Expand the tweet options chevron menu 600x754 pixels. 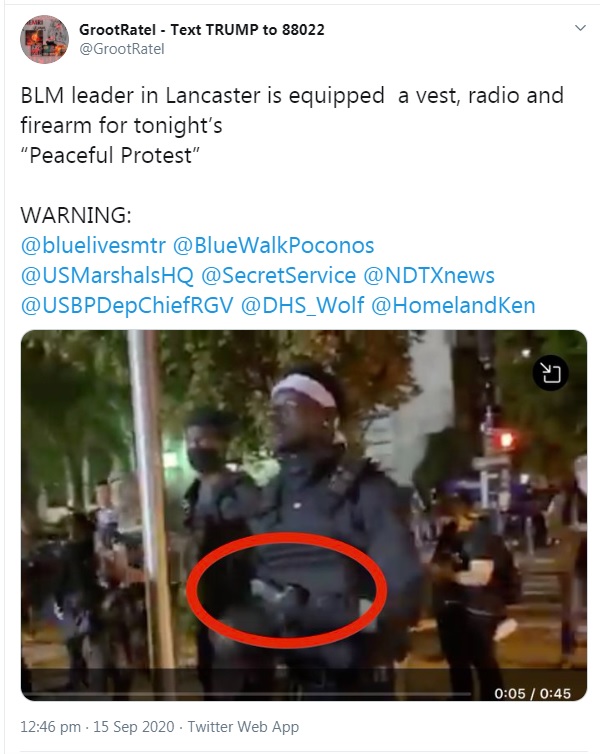pyautogui.click(x=580, y=28)
